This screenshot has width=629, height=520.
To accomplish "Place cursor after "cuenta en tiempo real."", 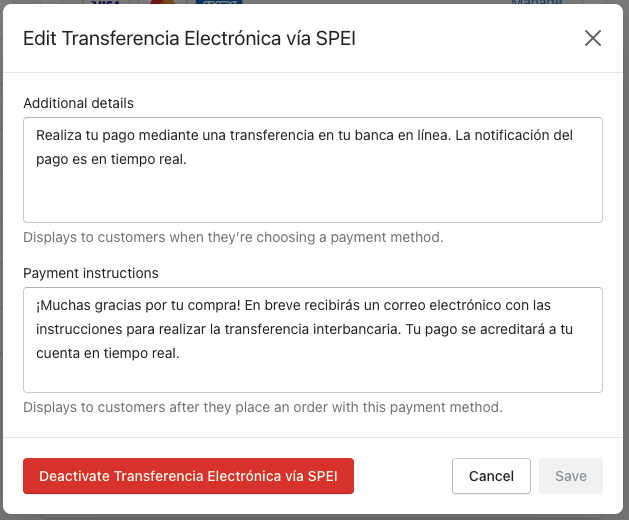I will 180,353.
